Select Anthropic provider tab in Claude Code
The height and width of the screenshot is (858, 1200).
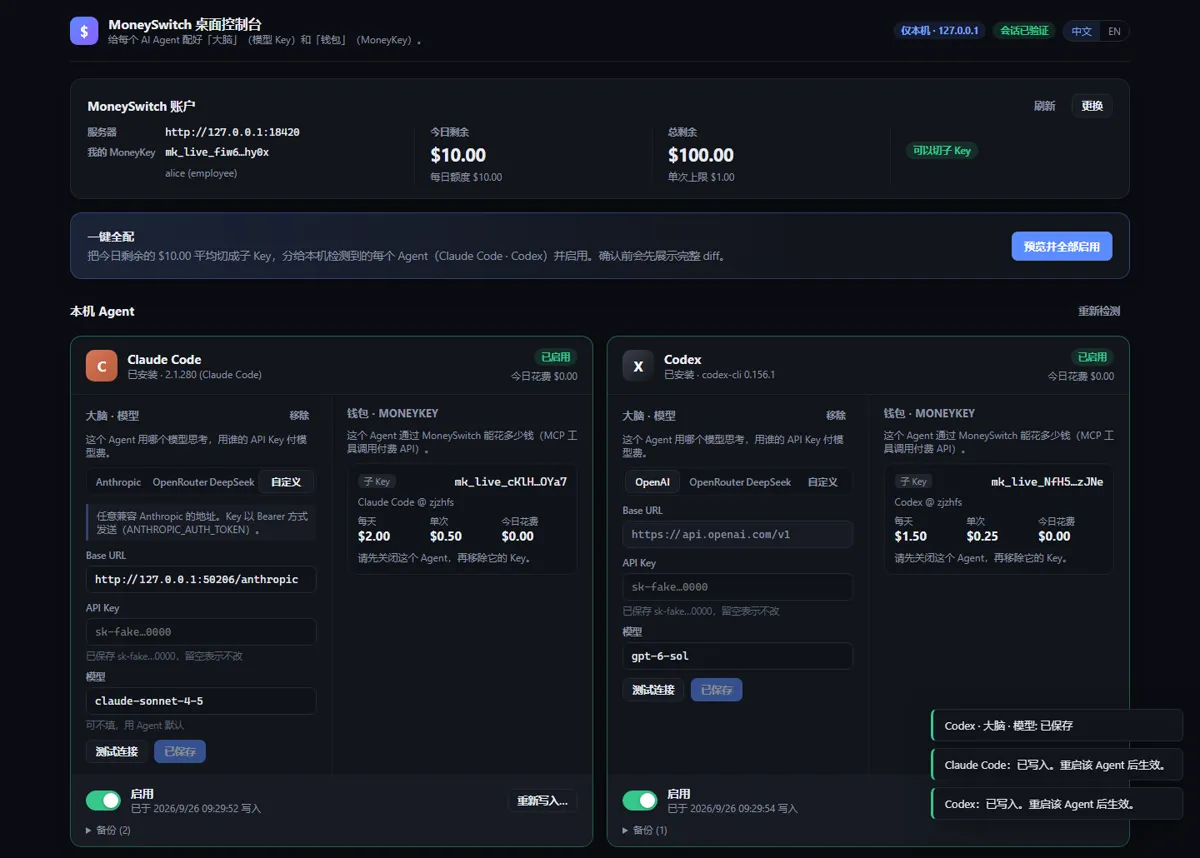[118, 482]
